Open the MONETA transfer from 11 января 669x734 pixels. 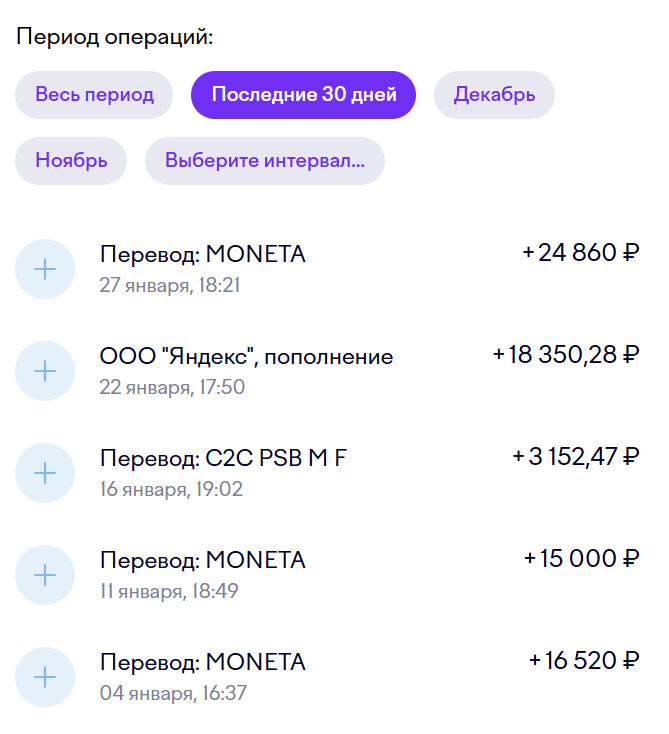(203, 561)
